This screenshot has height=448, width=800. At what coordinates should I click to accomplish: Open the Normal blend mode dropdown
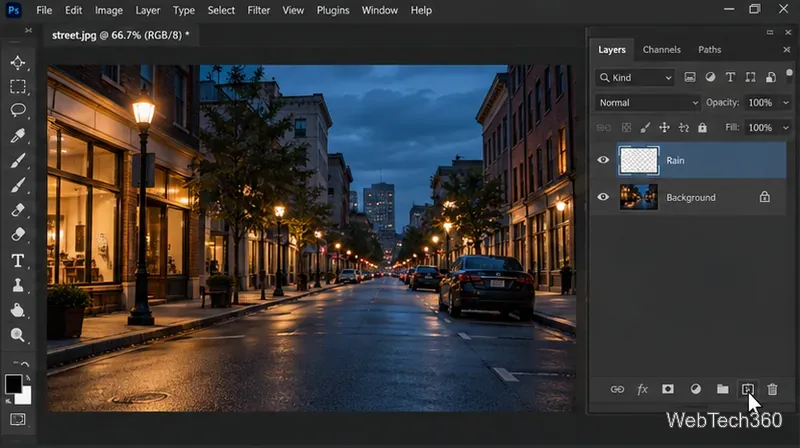point(647,103)
